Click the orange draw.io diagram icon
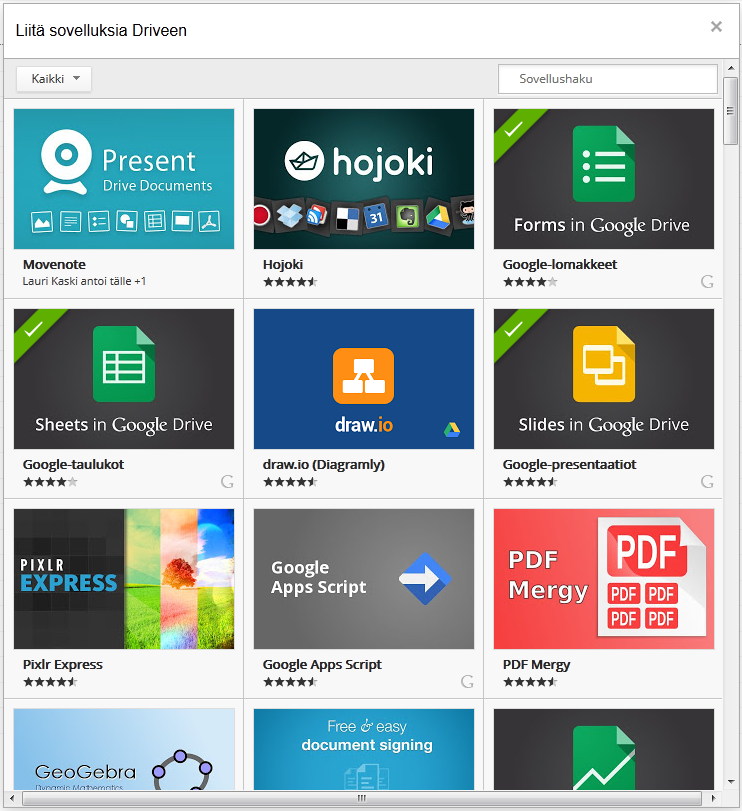 pos(363,376)
